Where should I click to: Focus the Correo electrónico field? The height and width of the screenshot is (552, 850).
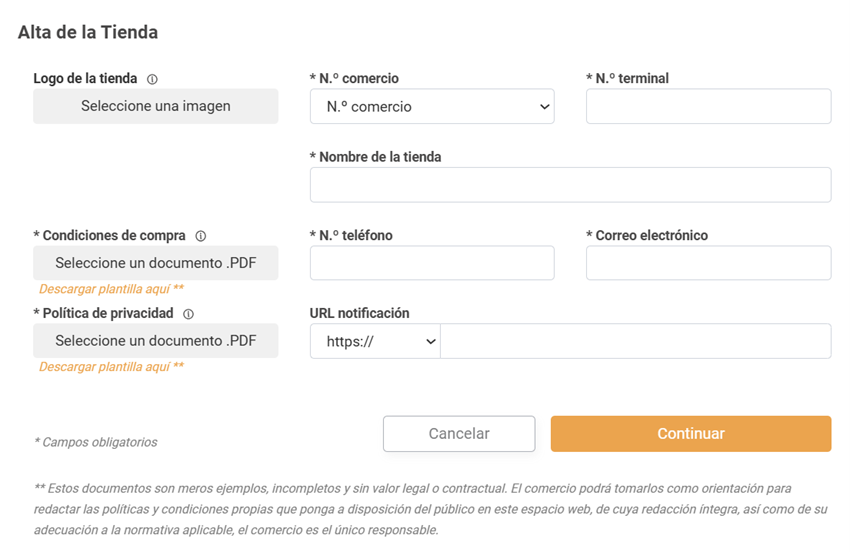708,263
